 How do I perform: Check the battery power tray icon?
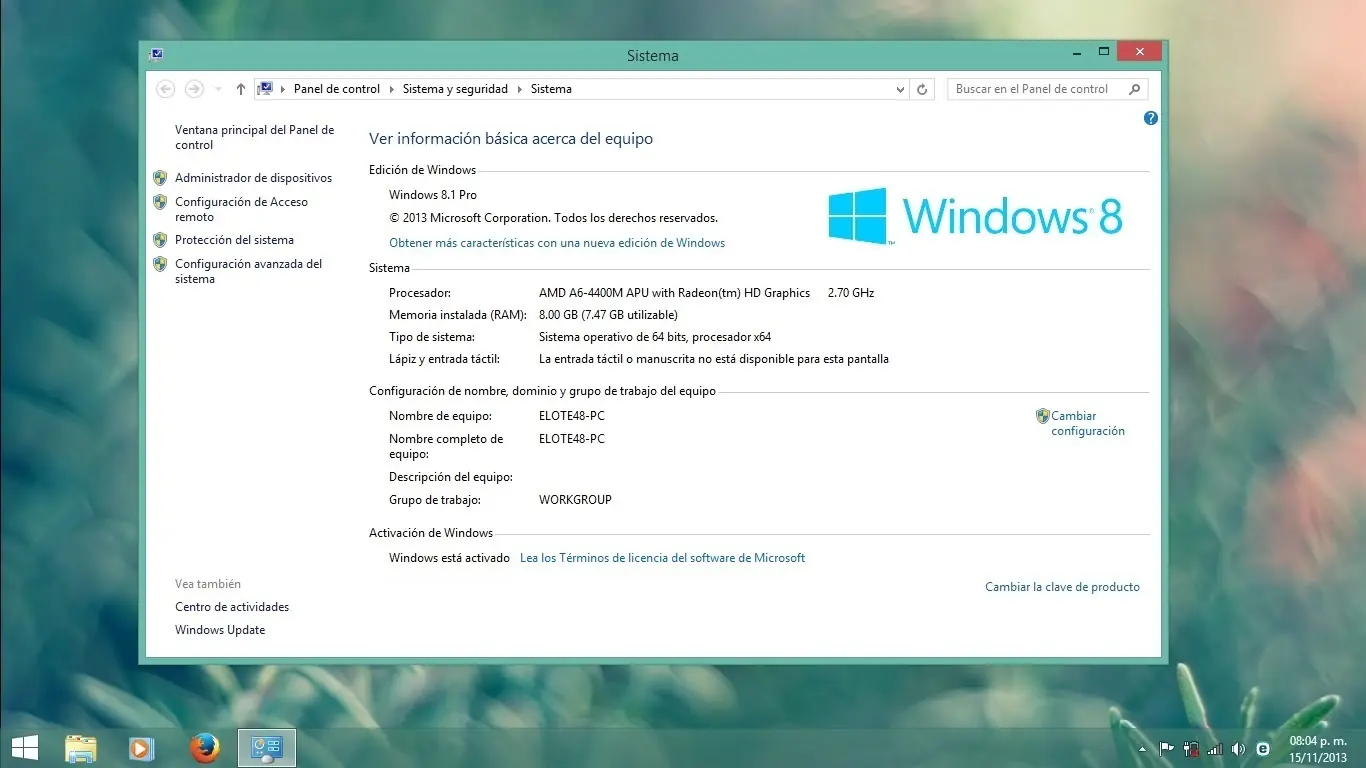tap(1191, 748)
